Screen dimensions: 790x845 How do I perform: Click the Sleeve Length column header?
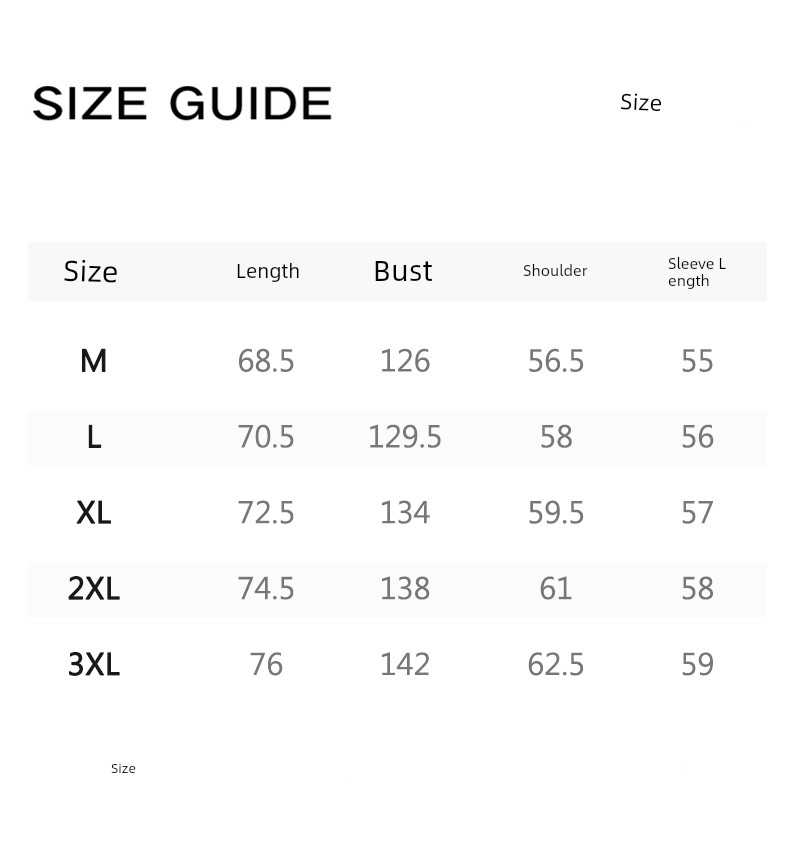point(697,272)
